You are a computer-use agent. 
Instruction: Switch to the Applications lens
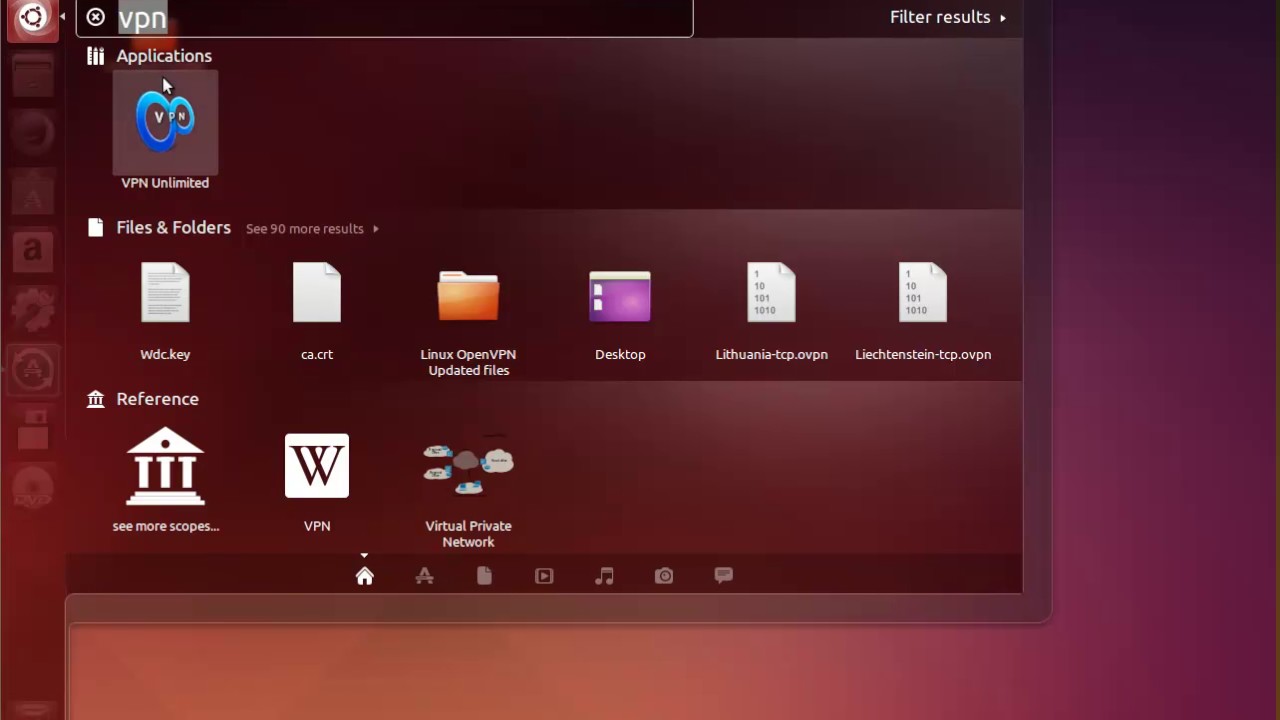click(x=424, y=576)
